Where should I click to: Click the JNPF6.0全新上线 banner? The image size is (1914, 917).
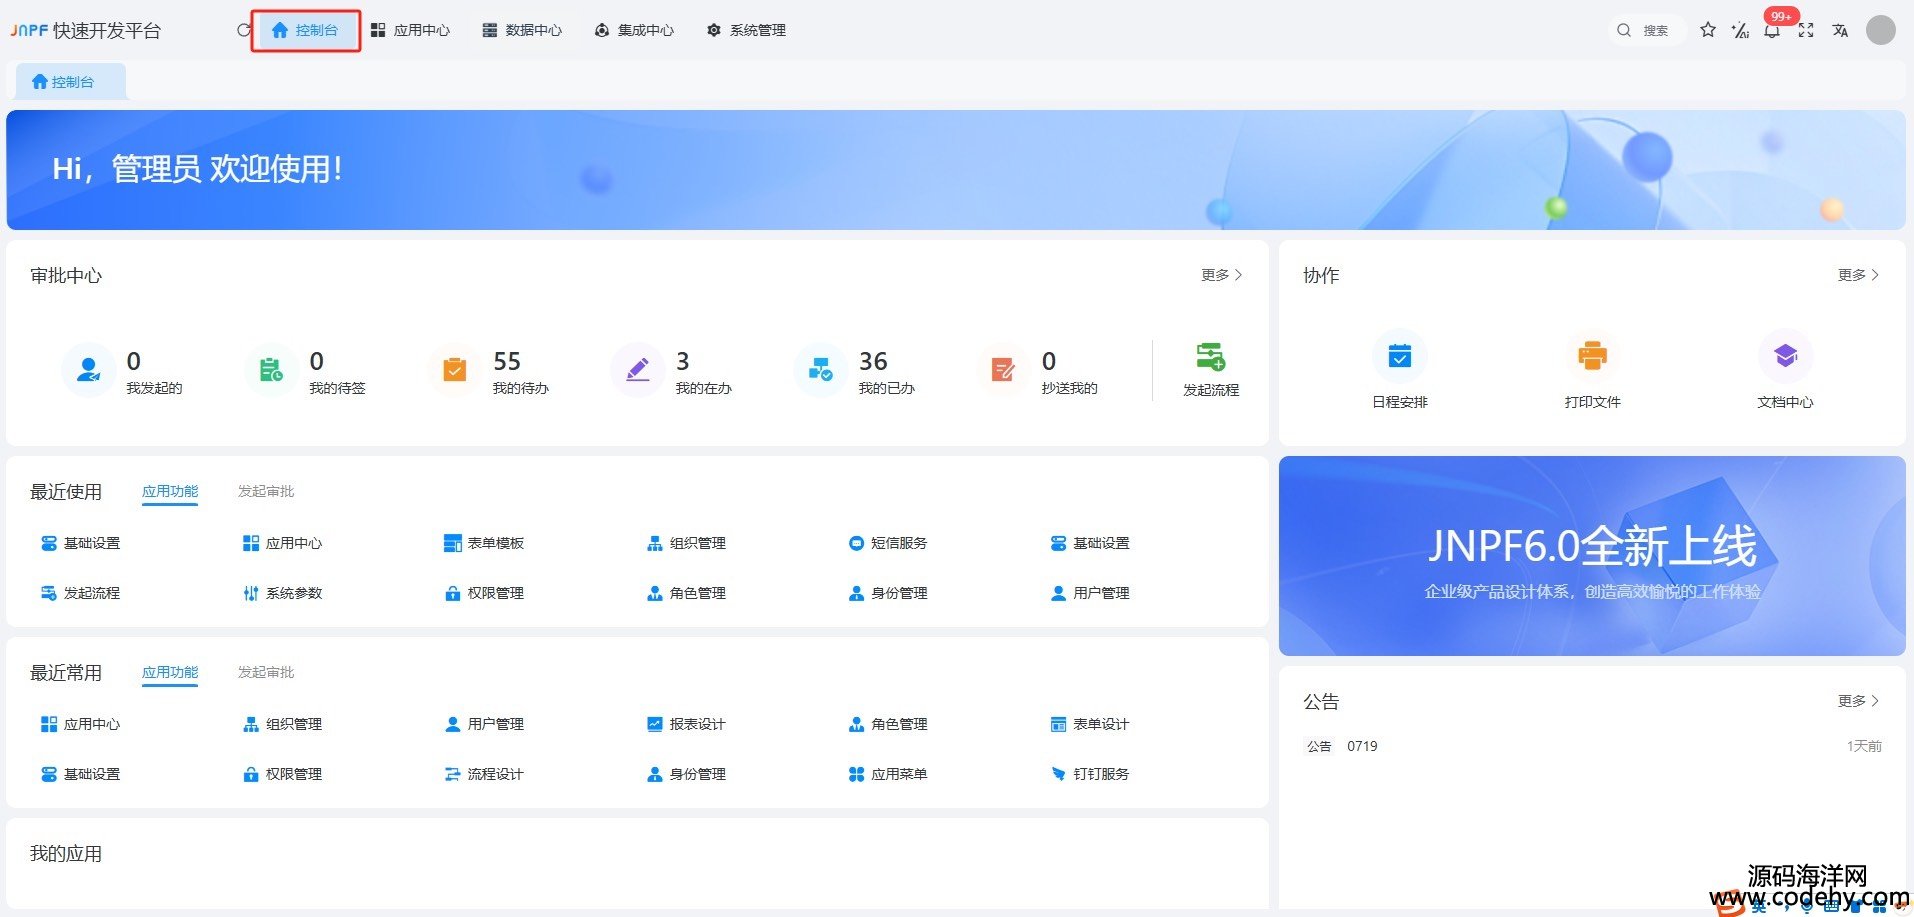tap(1592, 556)
